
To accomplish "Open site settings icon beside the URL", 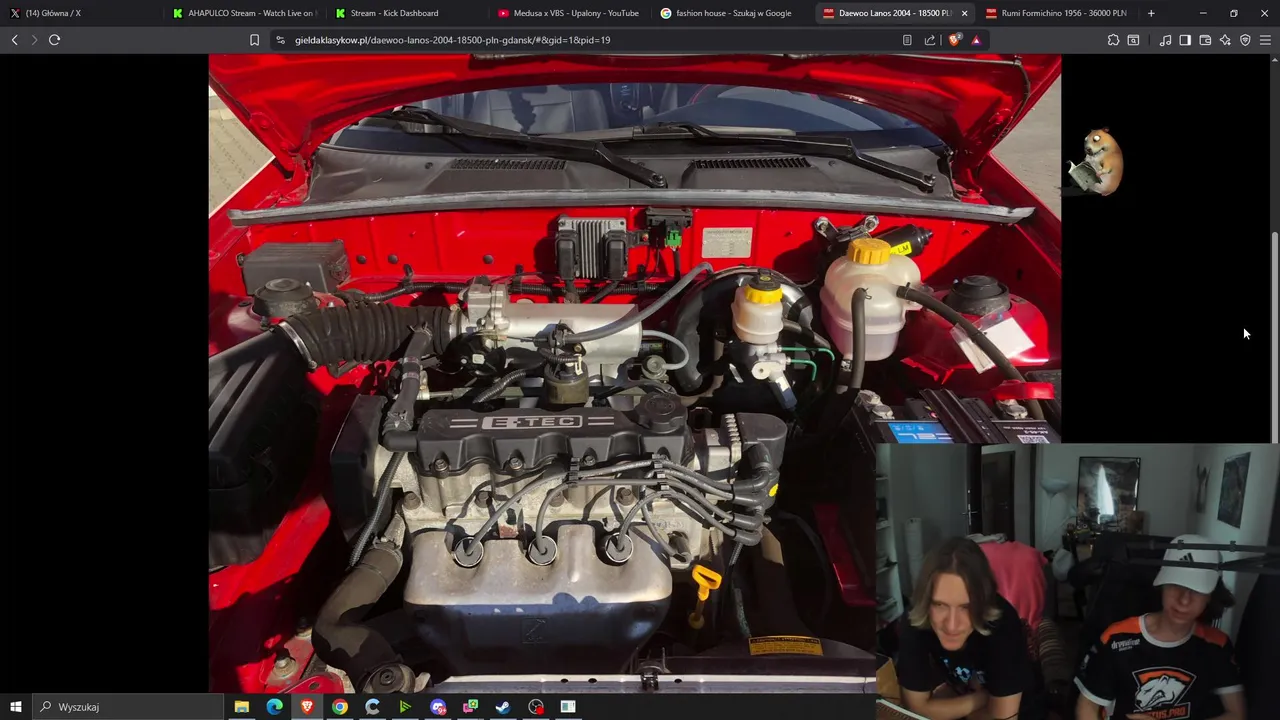I will tap(280, 40).
